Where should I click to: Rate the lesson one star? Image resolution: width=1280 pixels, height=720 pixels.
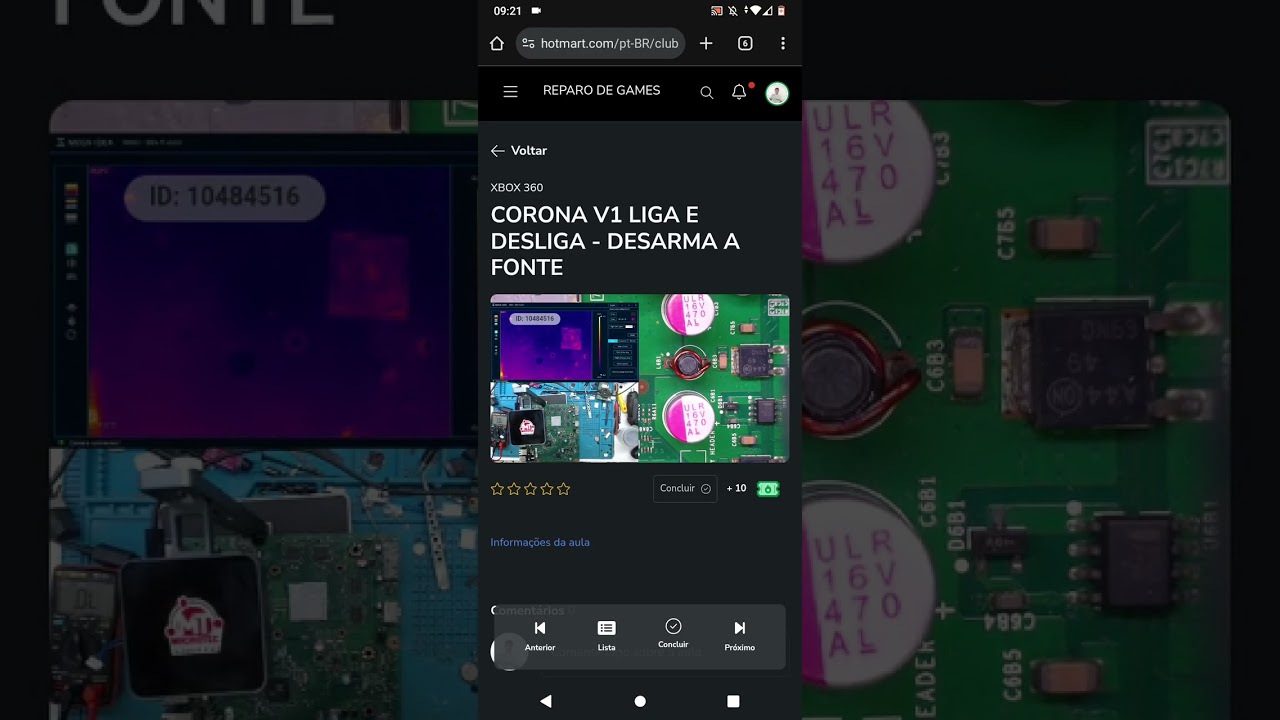(497, 489)
